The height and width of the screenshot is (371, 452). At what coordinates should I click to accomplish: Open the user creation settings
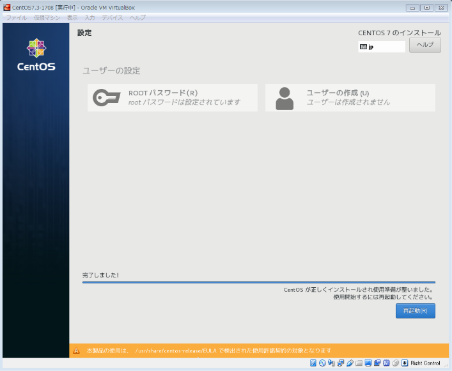pos(350,98)
